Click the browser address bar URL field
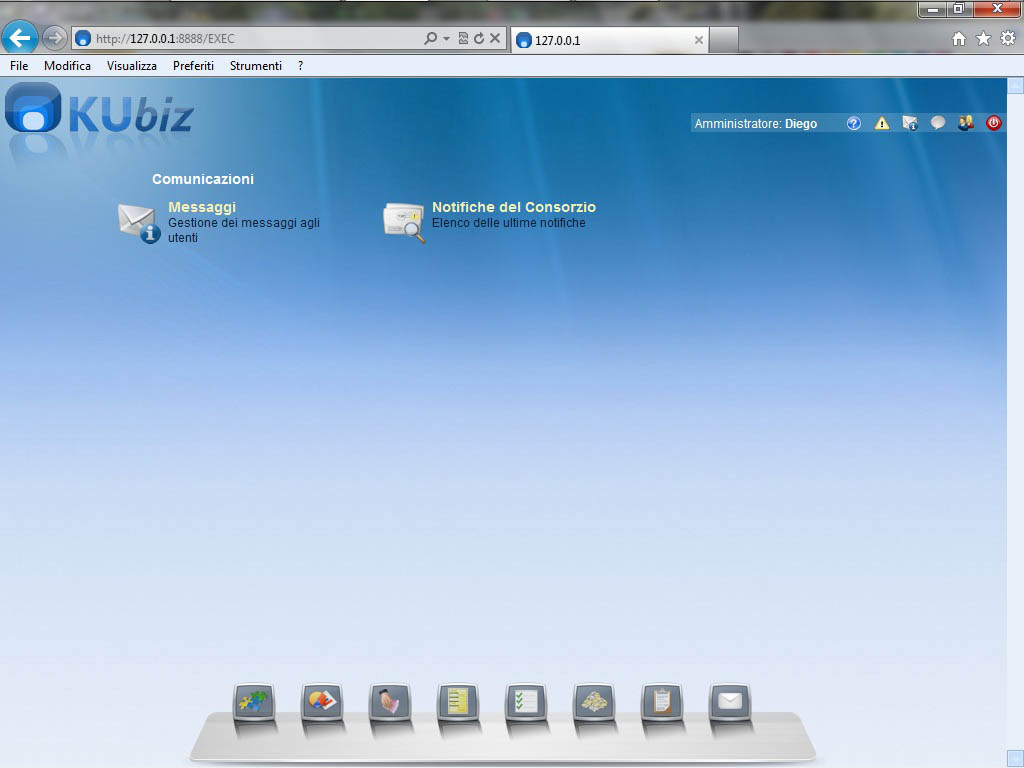Viewport: 1024px width, 768px height. (x=250, y=39)
